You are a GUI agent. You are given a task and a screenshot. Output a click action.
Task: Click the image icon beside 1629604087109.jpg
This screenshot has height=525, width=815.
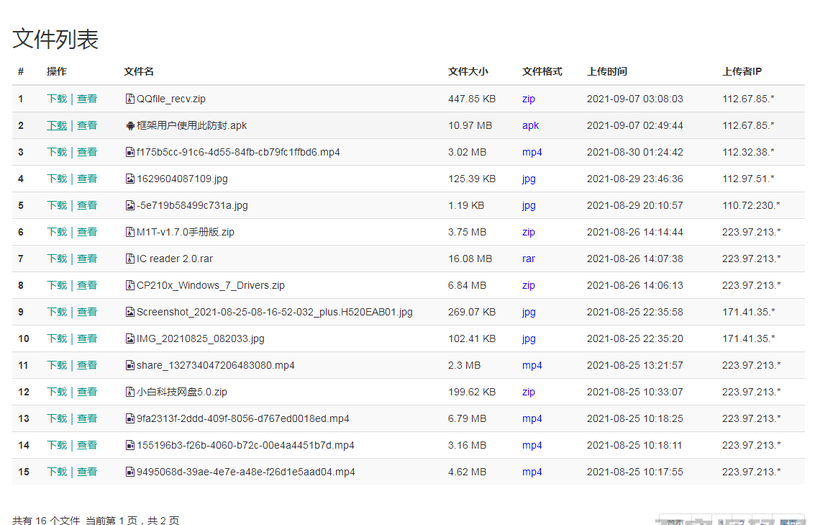(130, 179)
